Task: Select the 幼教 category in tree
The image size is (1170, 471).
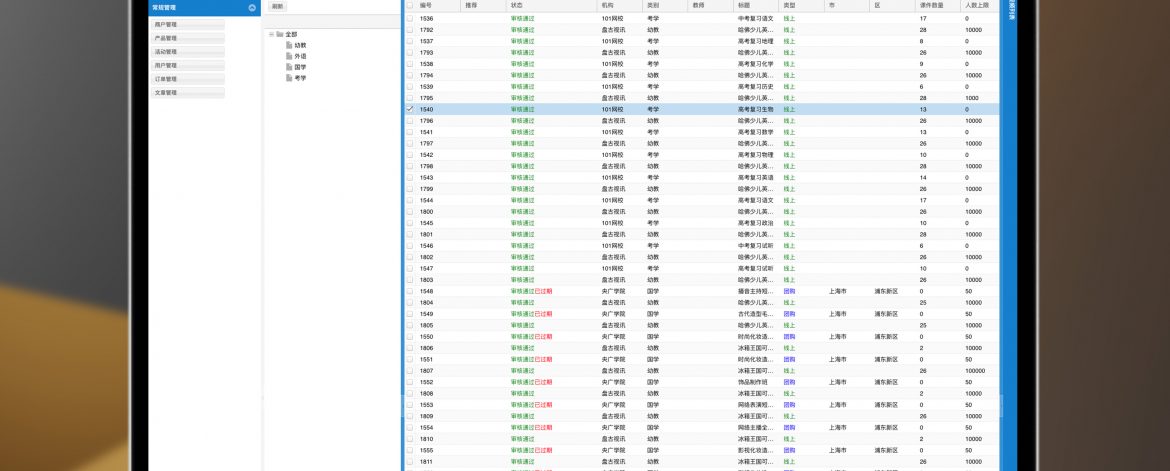Action: (x=300, y=46)
